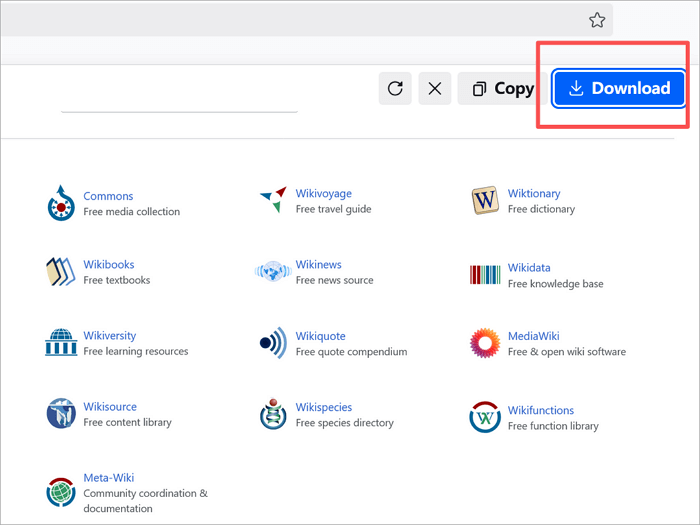Click the Wiktionary logo icon
The height and width of the screenshot is (525, 700).
tap(485, 200)
